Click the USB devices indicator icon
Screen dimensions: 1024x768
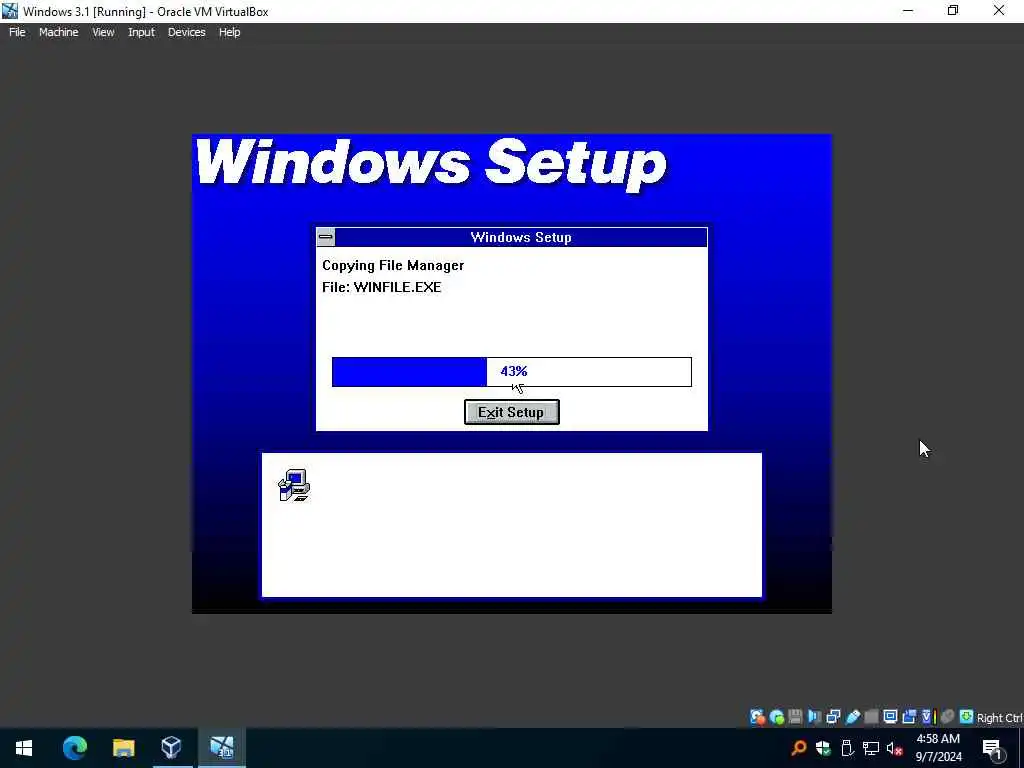click(852, 717)
